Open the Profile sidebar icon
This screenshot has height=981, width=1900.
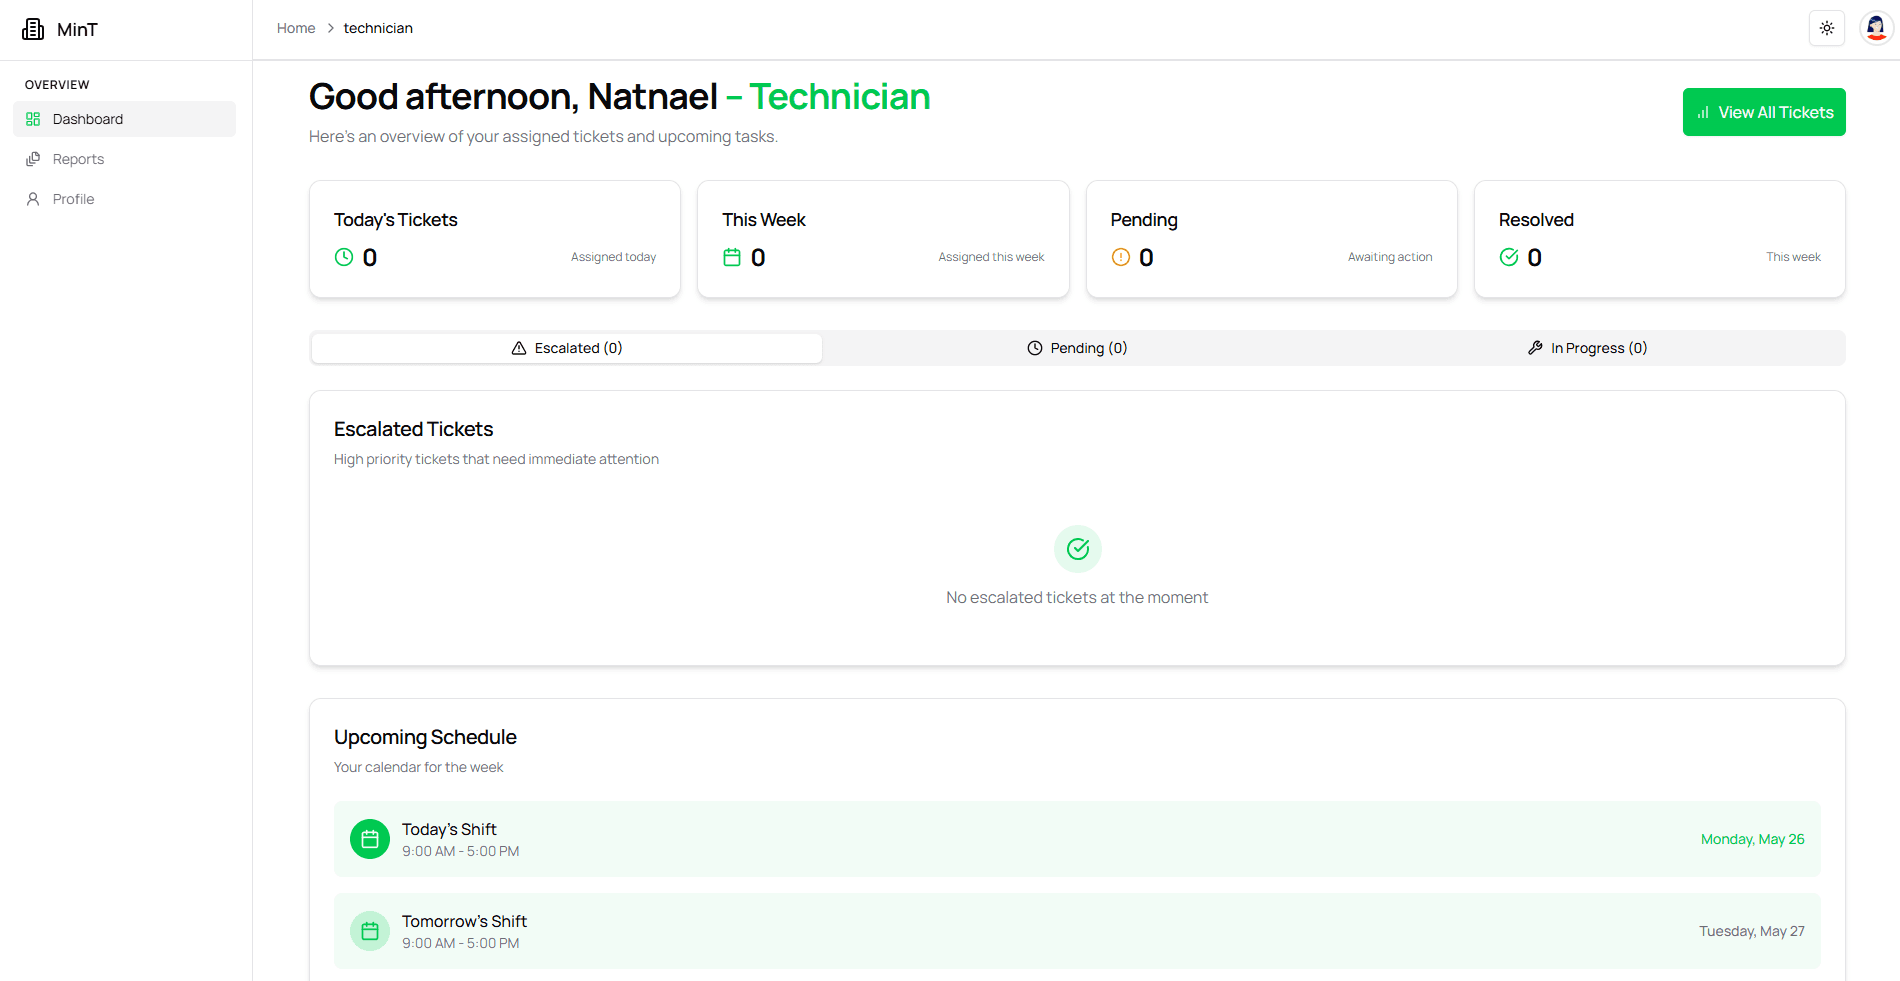34,198
